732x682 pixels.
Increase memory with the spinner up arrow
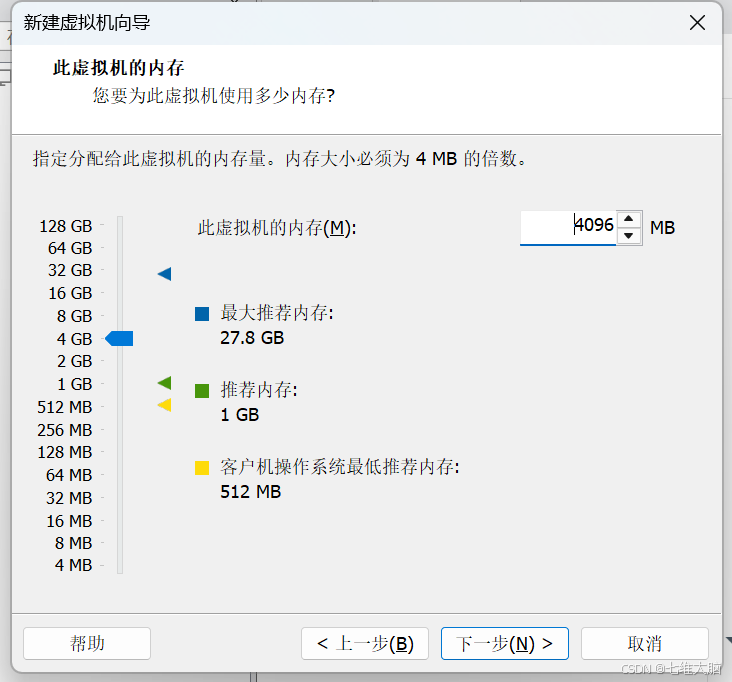(628, 218)
